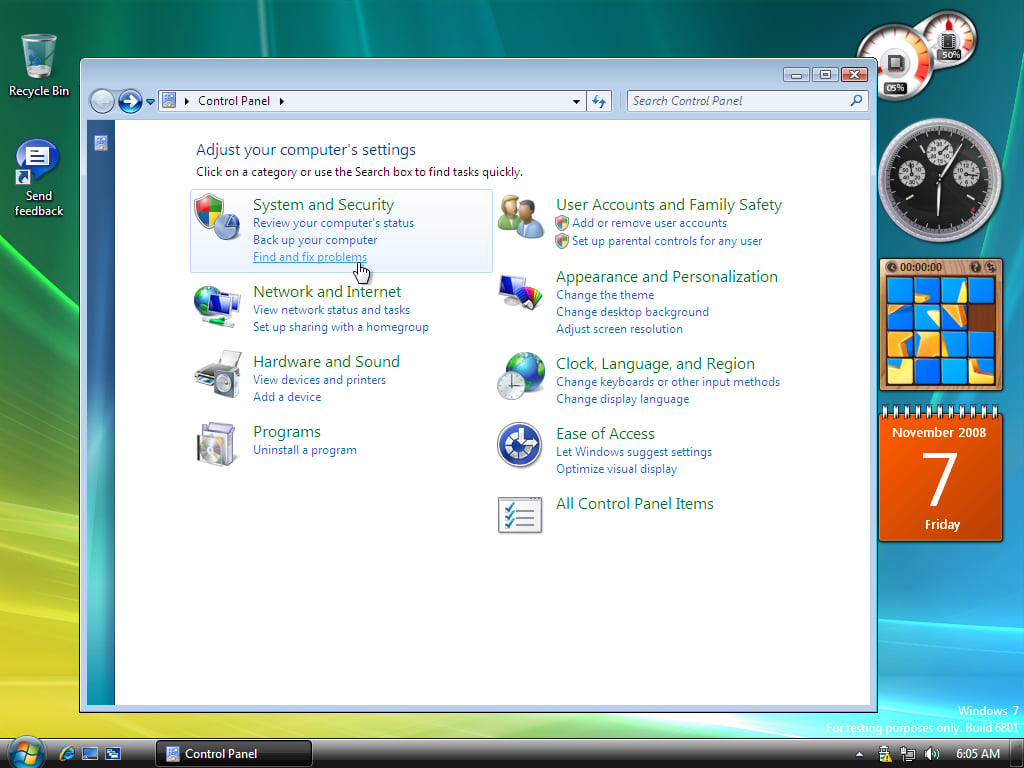This screenshot has height=768, width=1024.
Task: Open the All Control Panel Items checklist icon
Action: 520,515
